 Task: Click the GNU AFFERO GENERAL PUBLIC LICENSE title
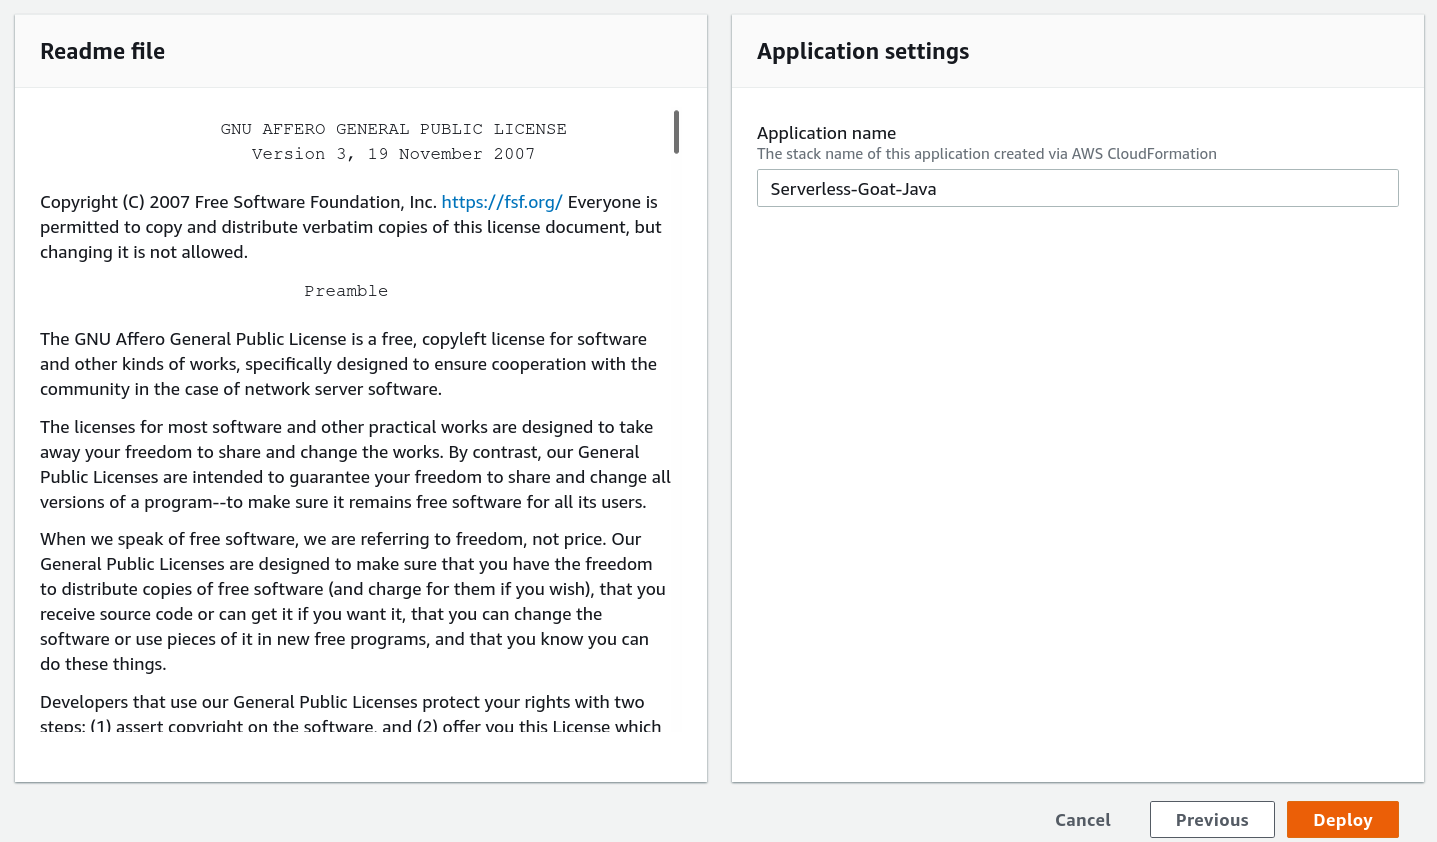(x=393, y=128)
